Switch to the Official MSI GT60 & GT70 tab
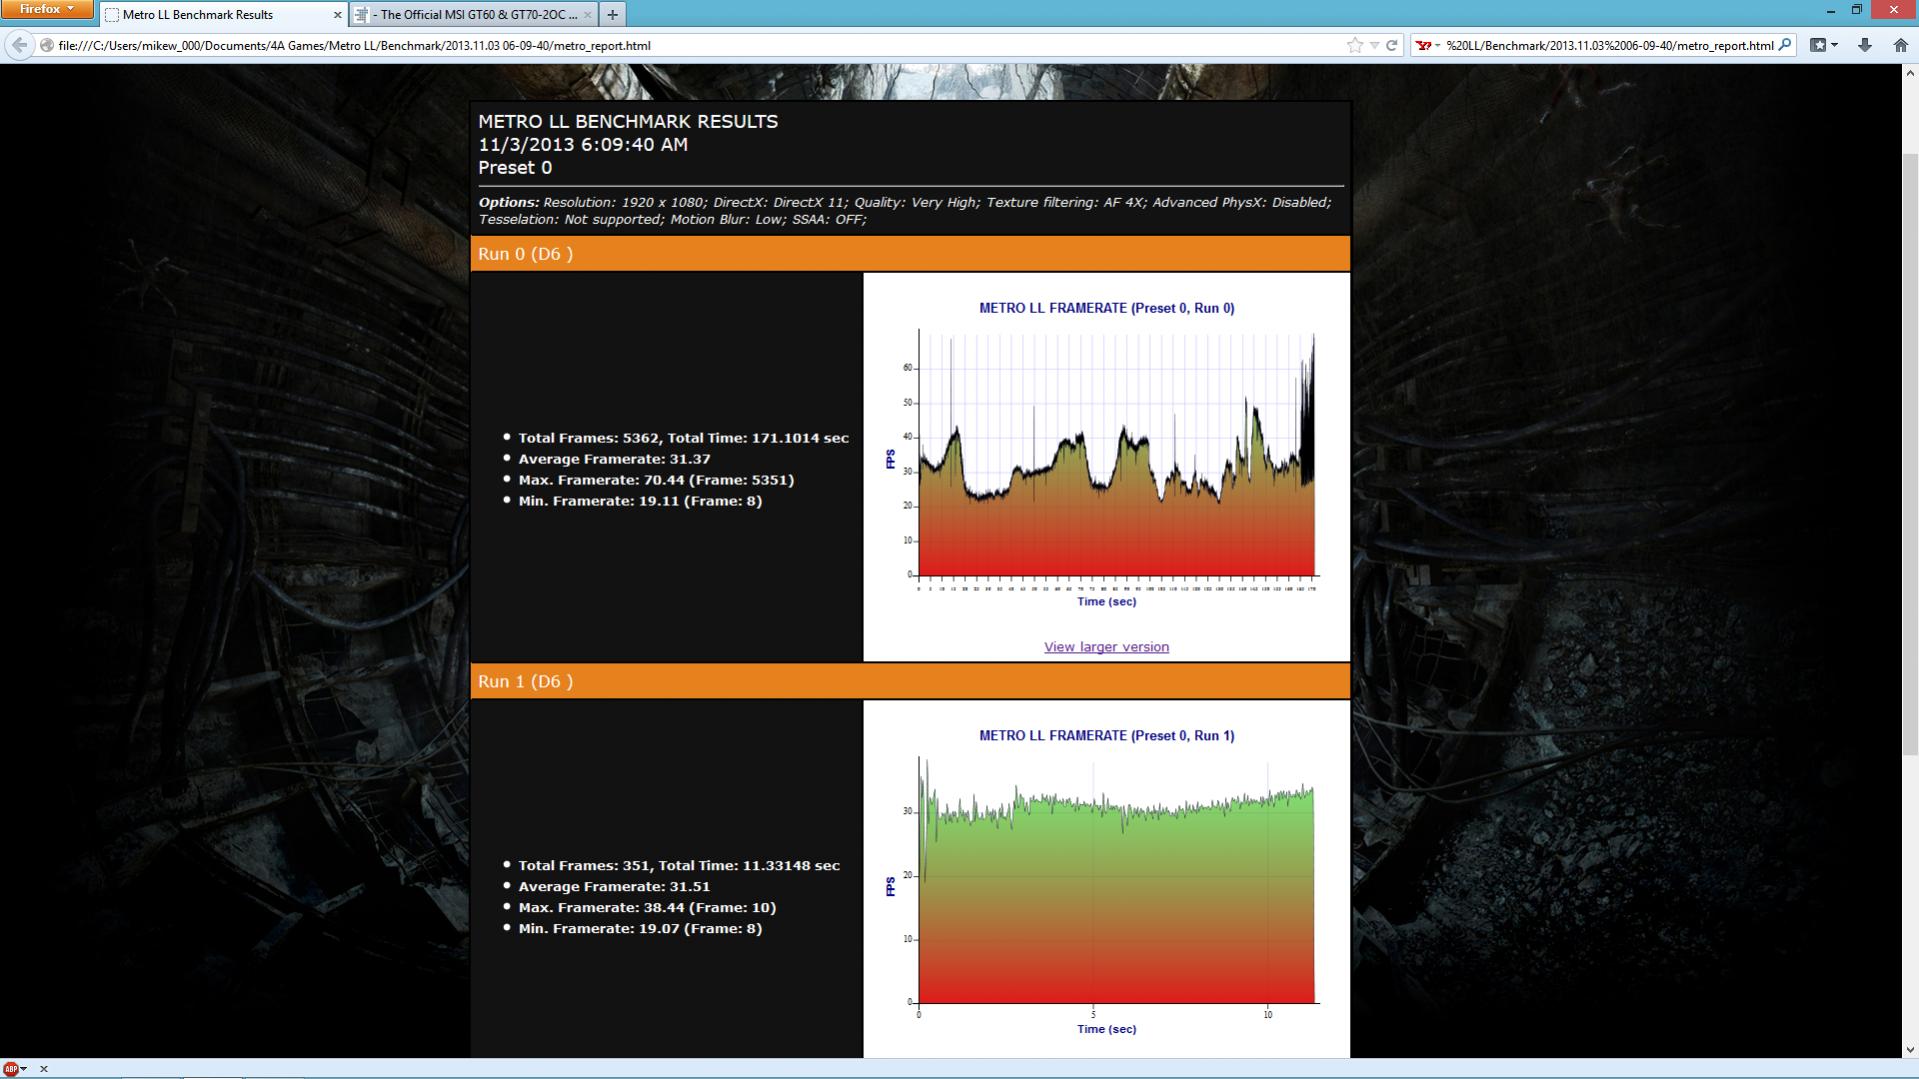Screen dimensions: 1919x1079 [474, 15]
